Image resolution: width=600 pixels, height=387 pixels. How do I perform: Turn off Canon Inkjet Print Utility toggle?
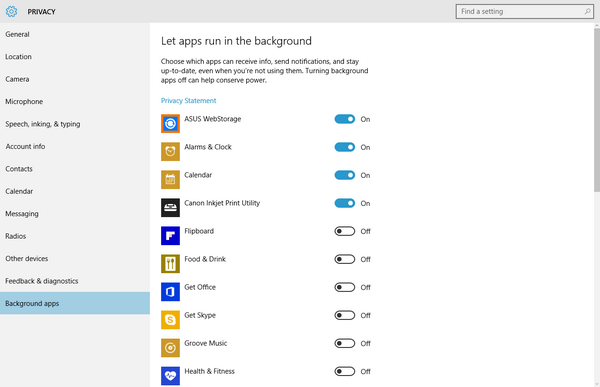(345, 203)
